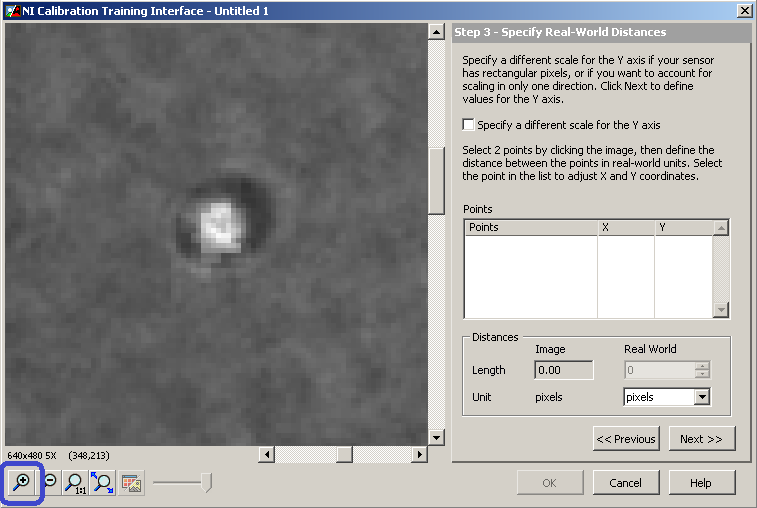Screen dimensions: 757x508
Task: Click the Points column header
Action: (x=531, y=227)
